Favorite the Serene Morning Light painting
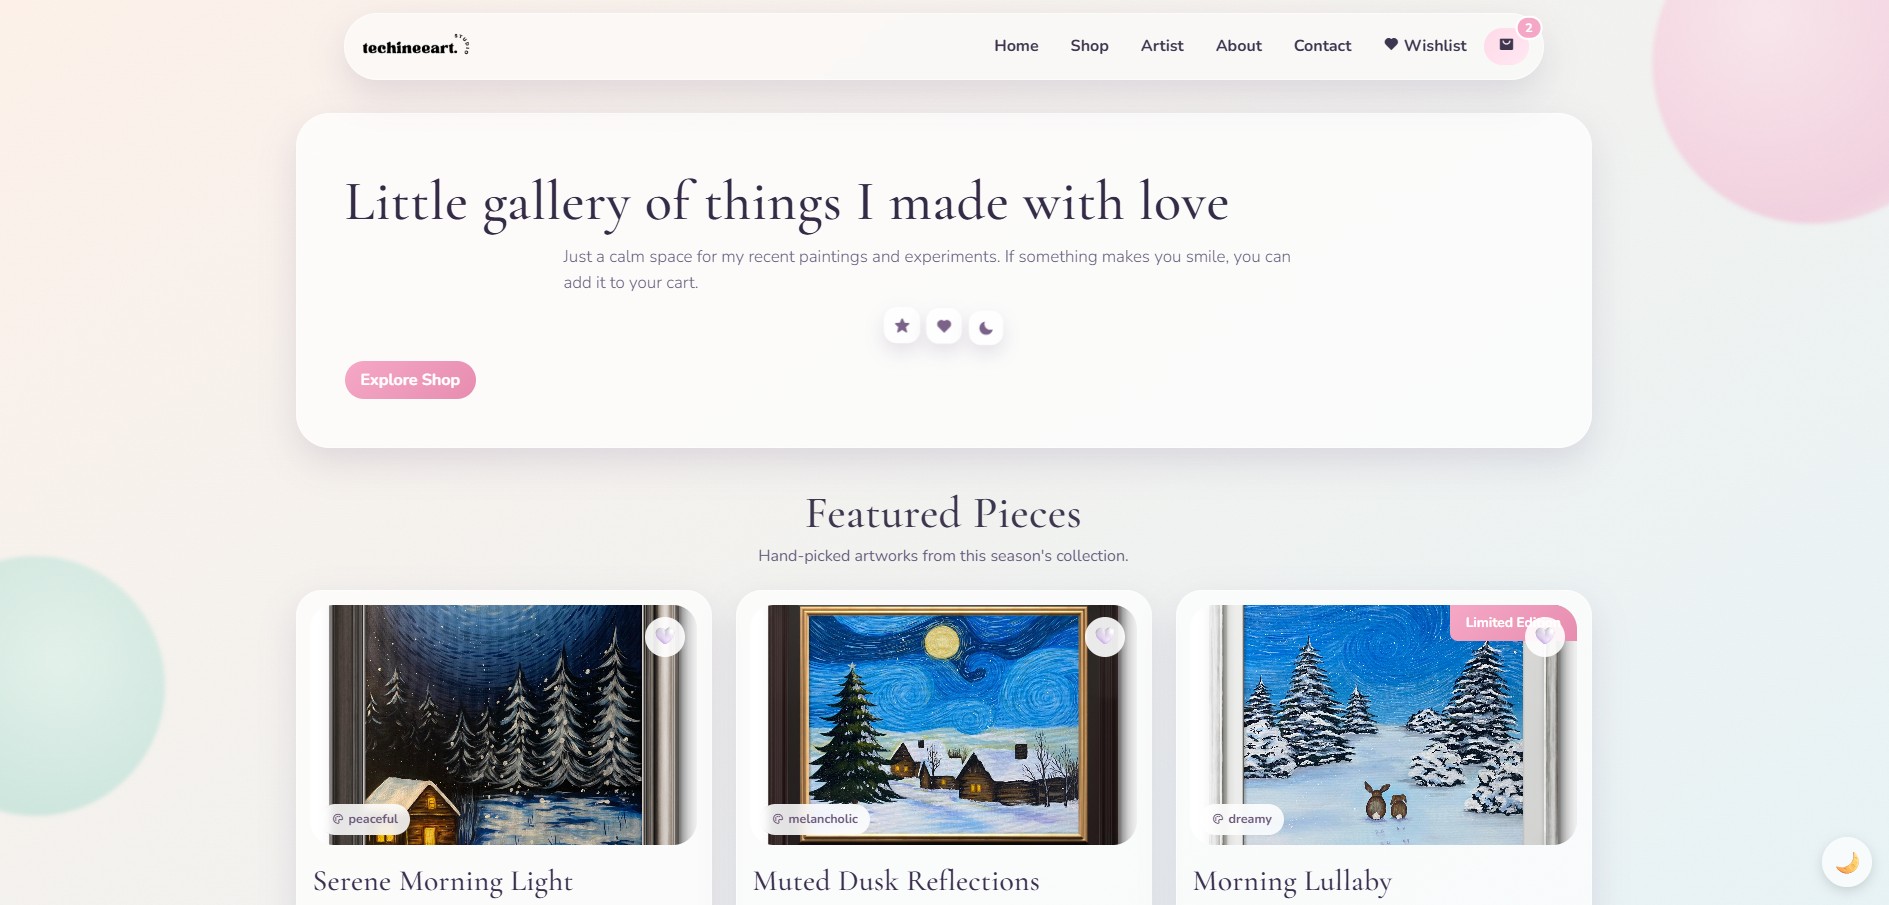The image size is (1889, 905). click(665, 636)
